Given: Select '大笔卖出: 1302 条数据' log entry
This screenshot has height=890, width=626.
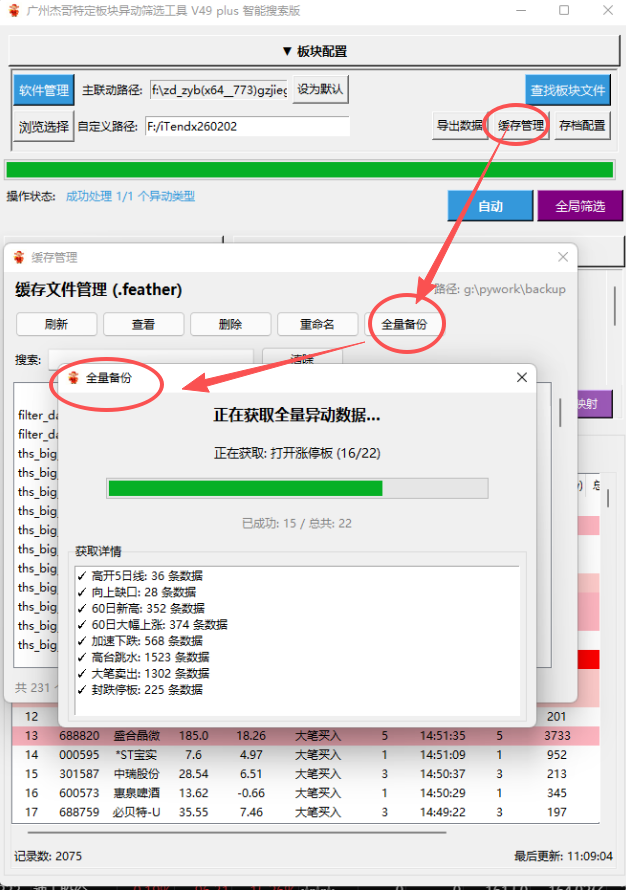Looking at the screenshot, I should (x=144, y=673).
